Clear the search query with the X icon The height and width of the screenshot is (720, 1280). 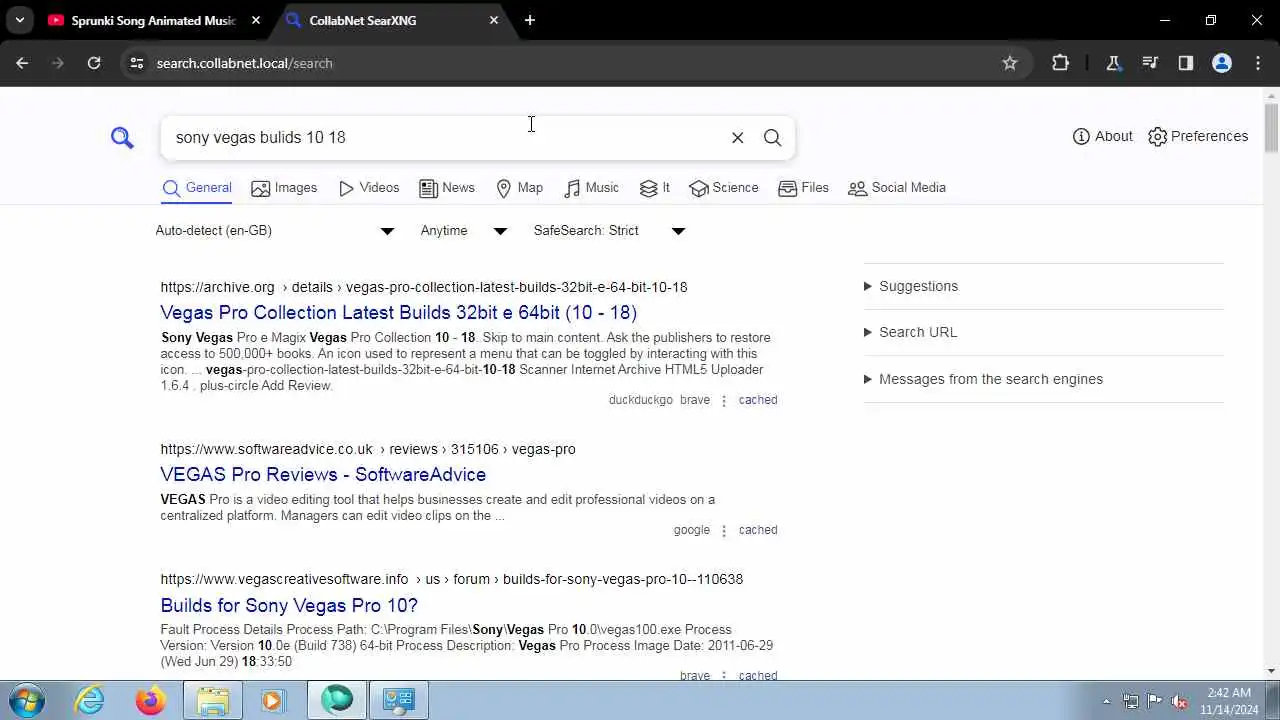[738, 138]
